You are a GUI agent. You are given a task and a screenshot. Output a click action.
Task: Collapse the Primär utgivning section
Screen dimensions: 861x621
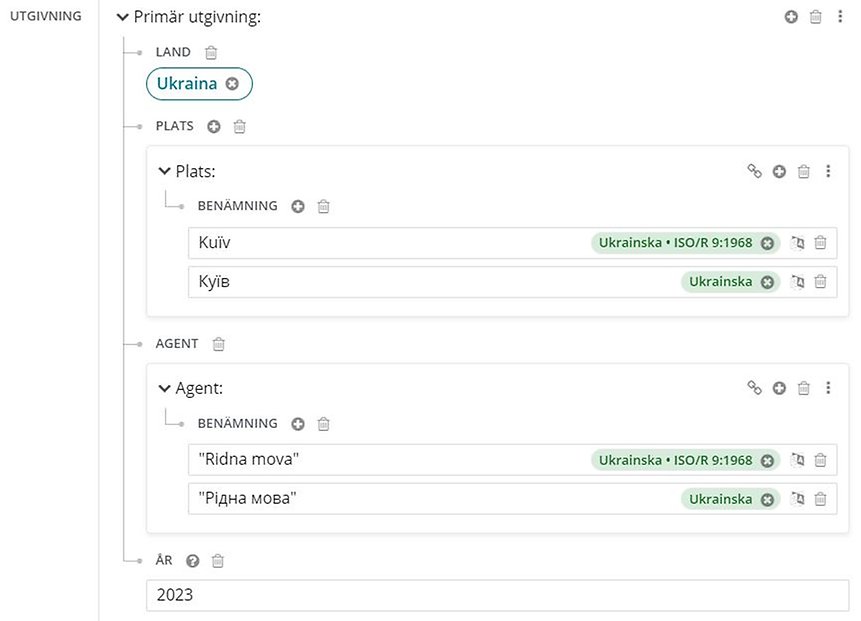tap(122, 16)
